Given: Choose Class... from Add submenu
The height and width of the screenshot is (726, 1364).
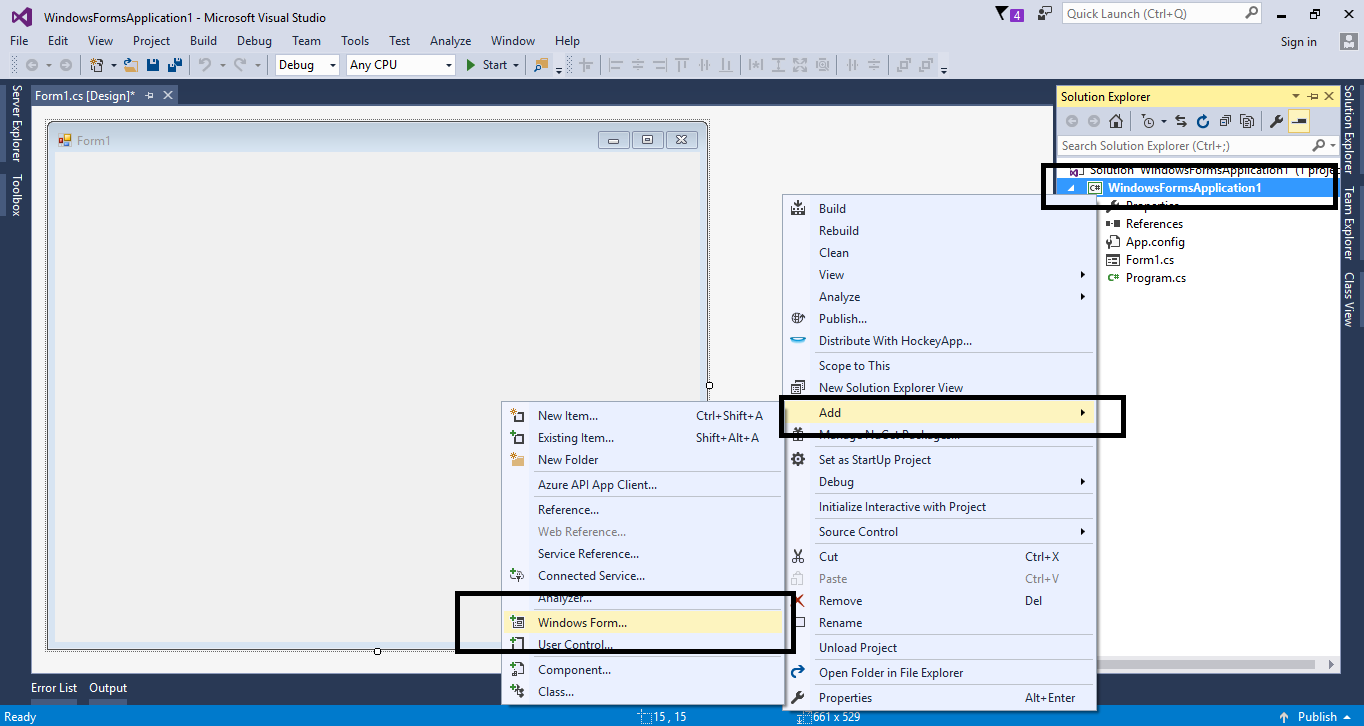Looking at the screenshot, I should 644,692.
